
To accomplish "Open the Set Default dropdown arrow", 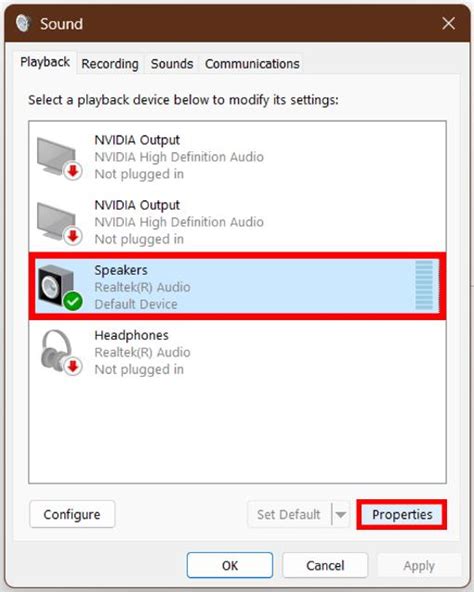I will [340, 514].
